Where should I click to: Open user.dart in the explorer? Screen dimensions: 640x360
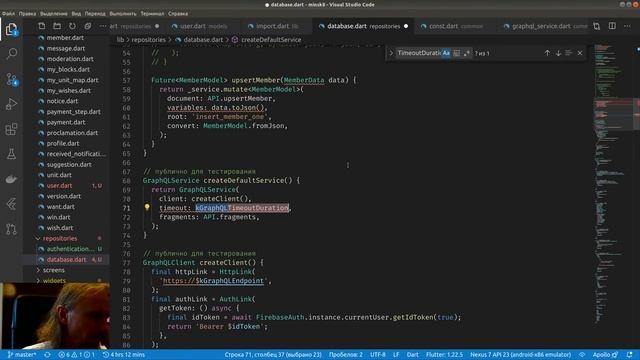(59, 186)
